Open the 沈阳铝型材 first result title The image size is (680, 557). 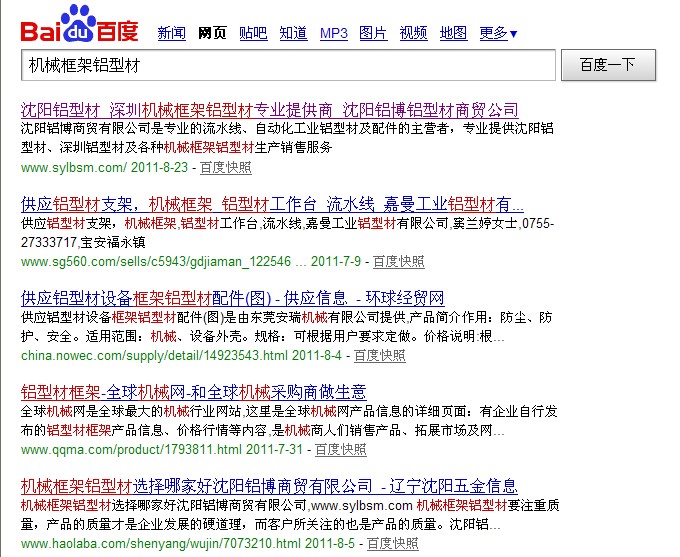(x=269, y=109)
